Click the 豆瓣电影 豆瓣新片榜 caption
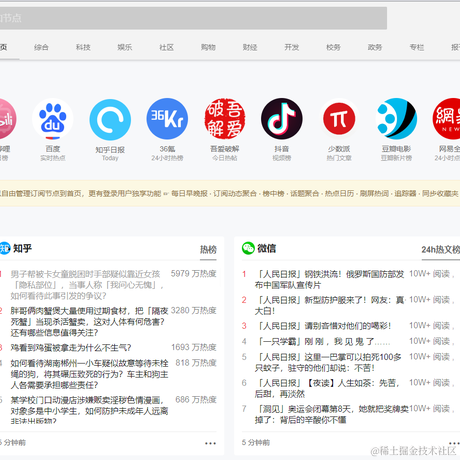The image size is (460, 460). [x=396, y=158]
